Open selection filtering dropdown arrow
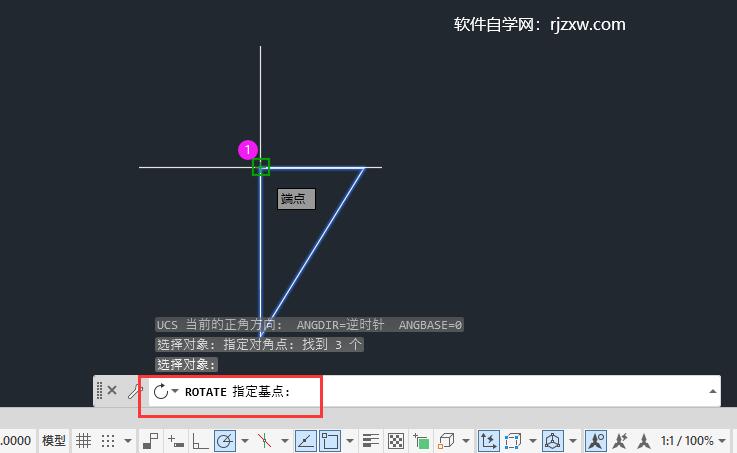 [x=533, y=441]
